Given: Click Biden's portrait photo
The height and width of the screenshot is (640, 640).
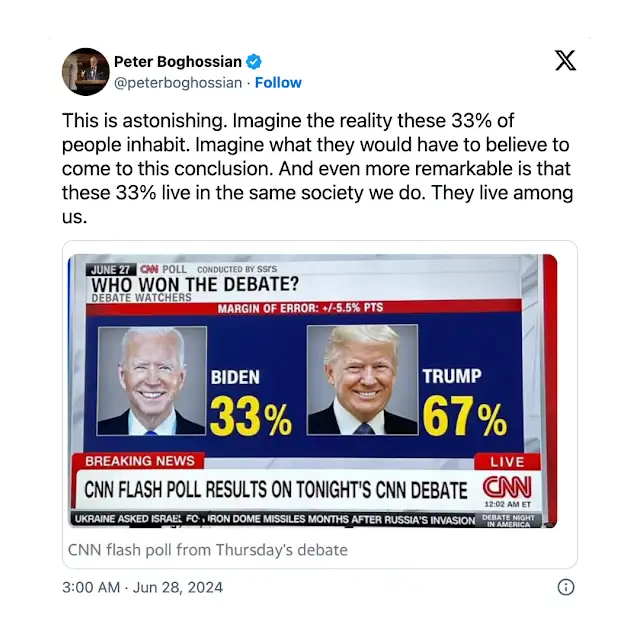Looking at the screenshot, I should [x=152, y=381].
